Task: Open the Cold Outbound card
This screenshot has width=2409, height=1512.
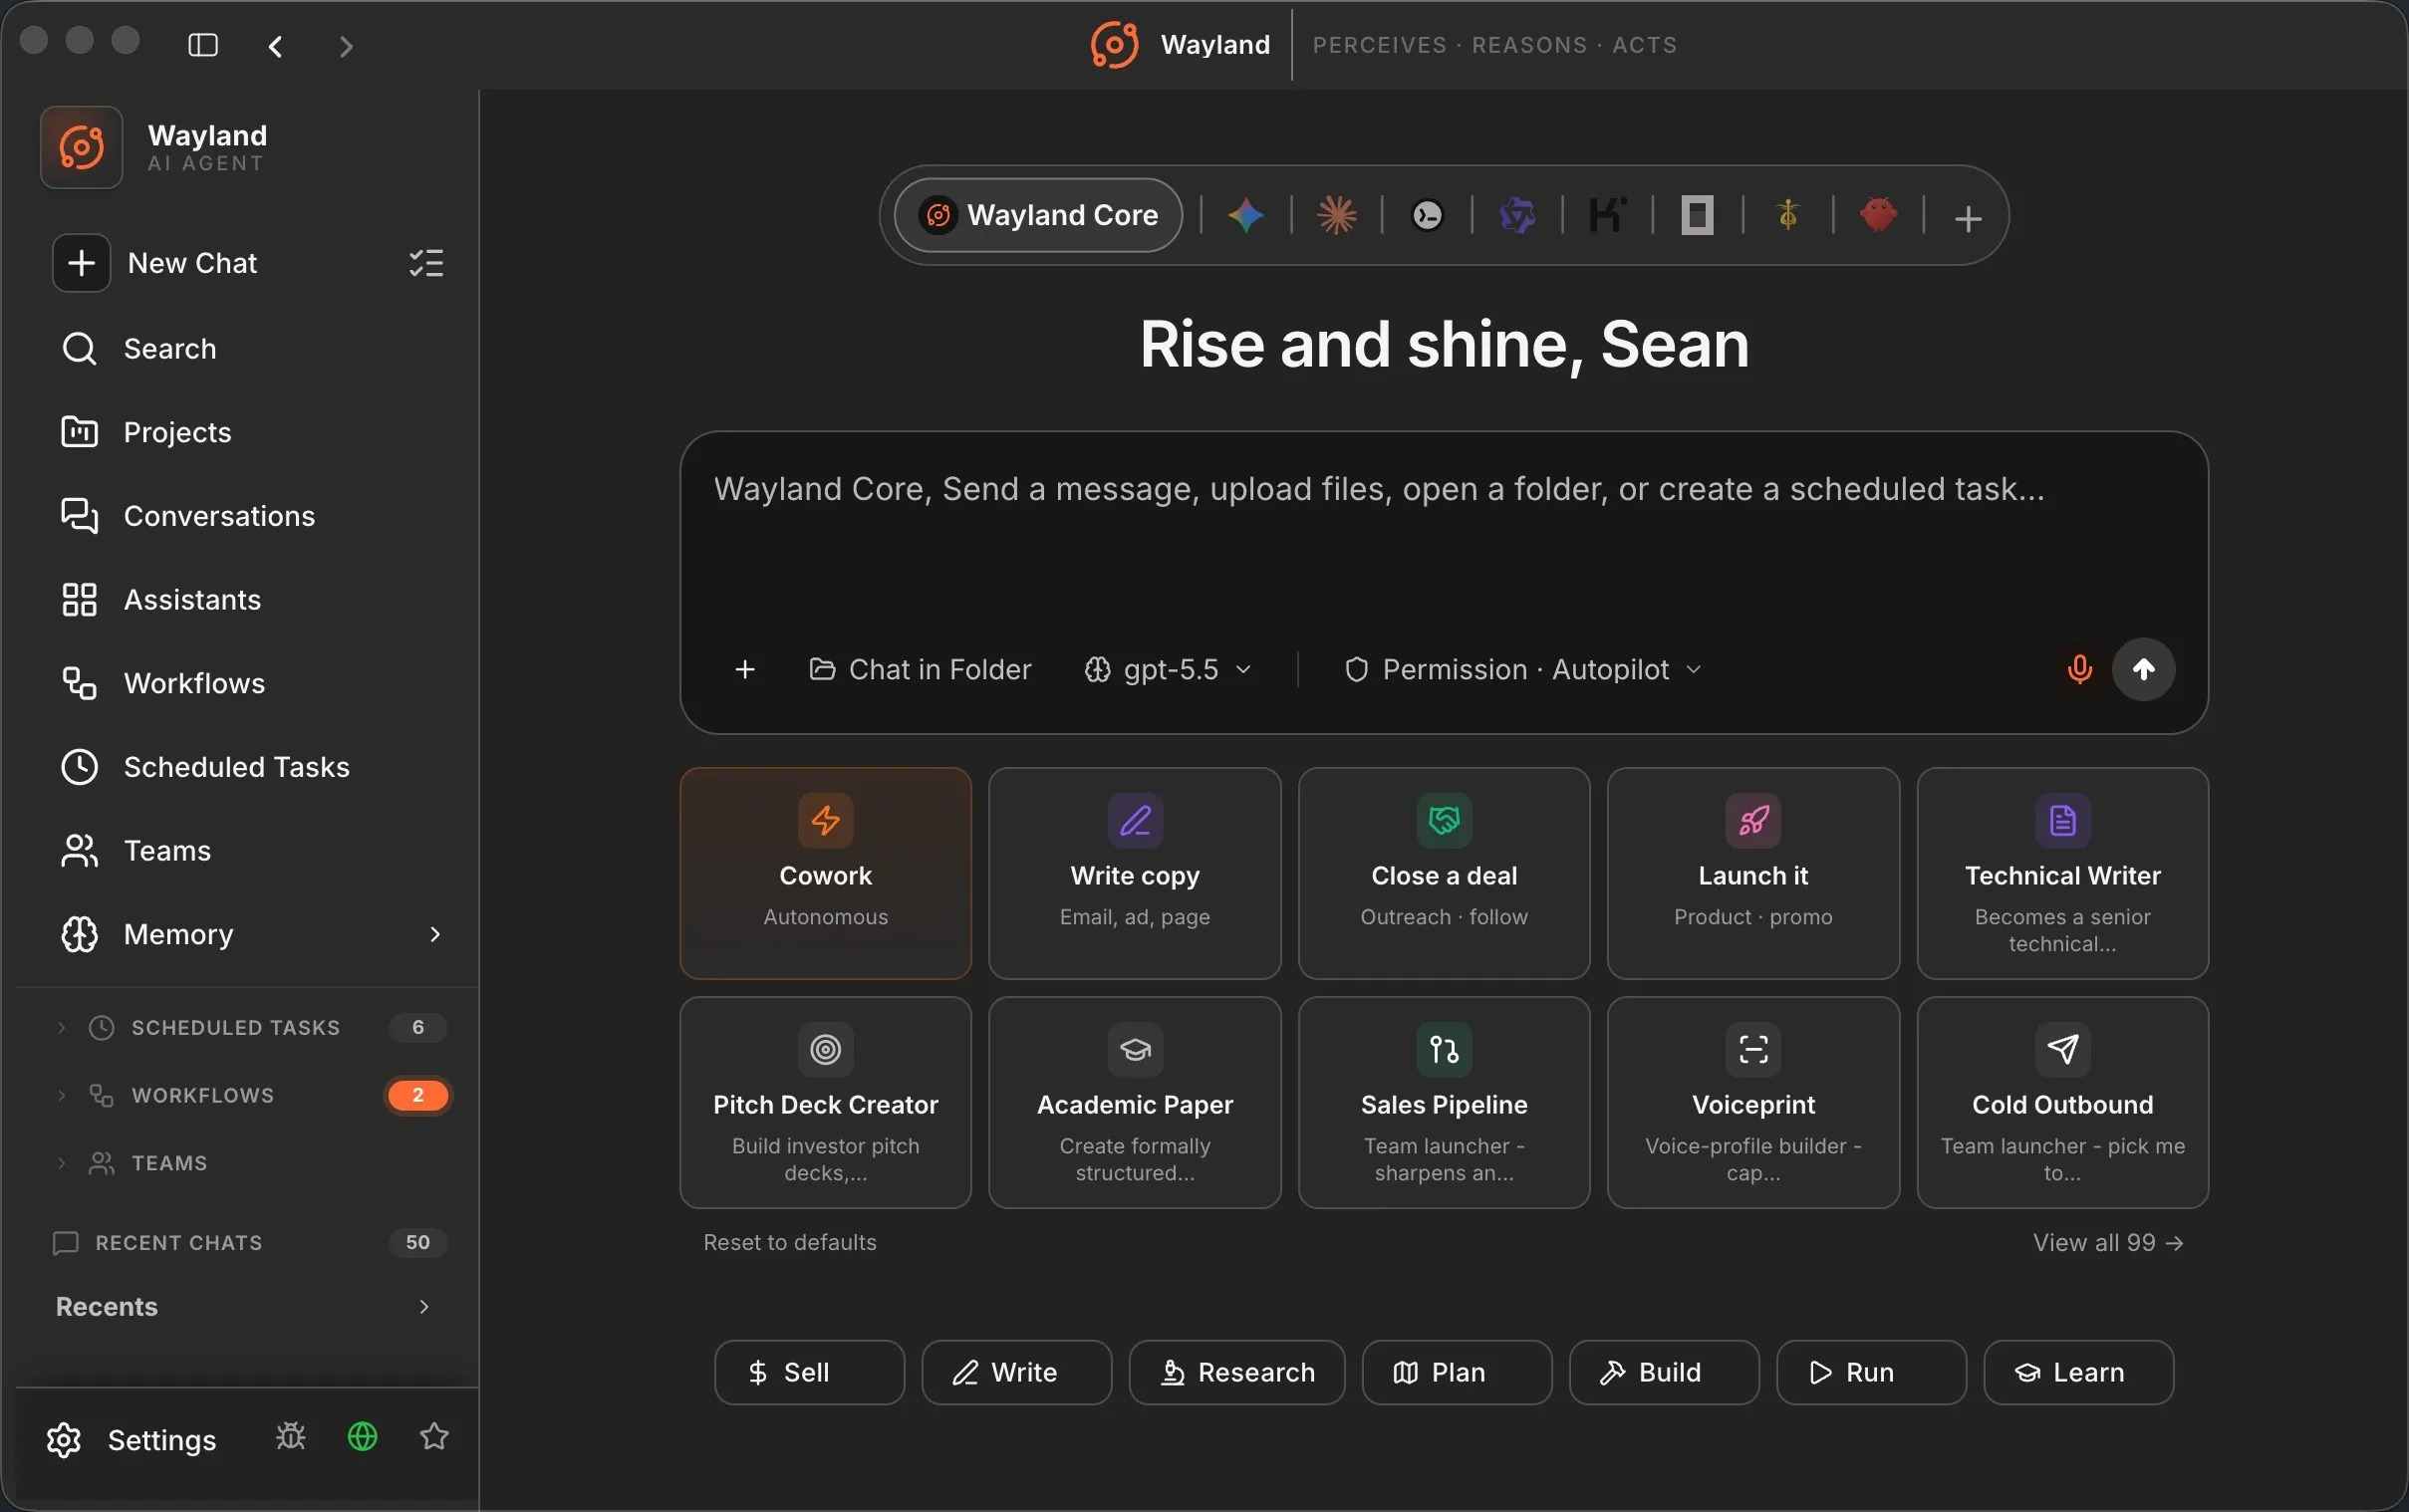Action: (x=2062, y=1102)
